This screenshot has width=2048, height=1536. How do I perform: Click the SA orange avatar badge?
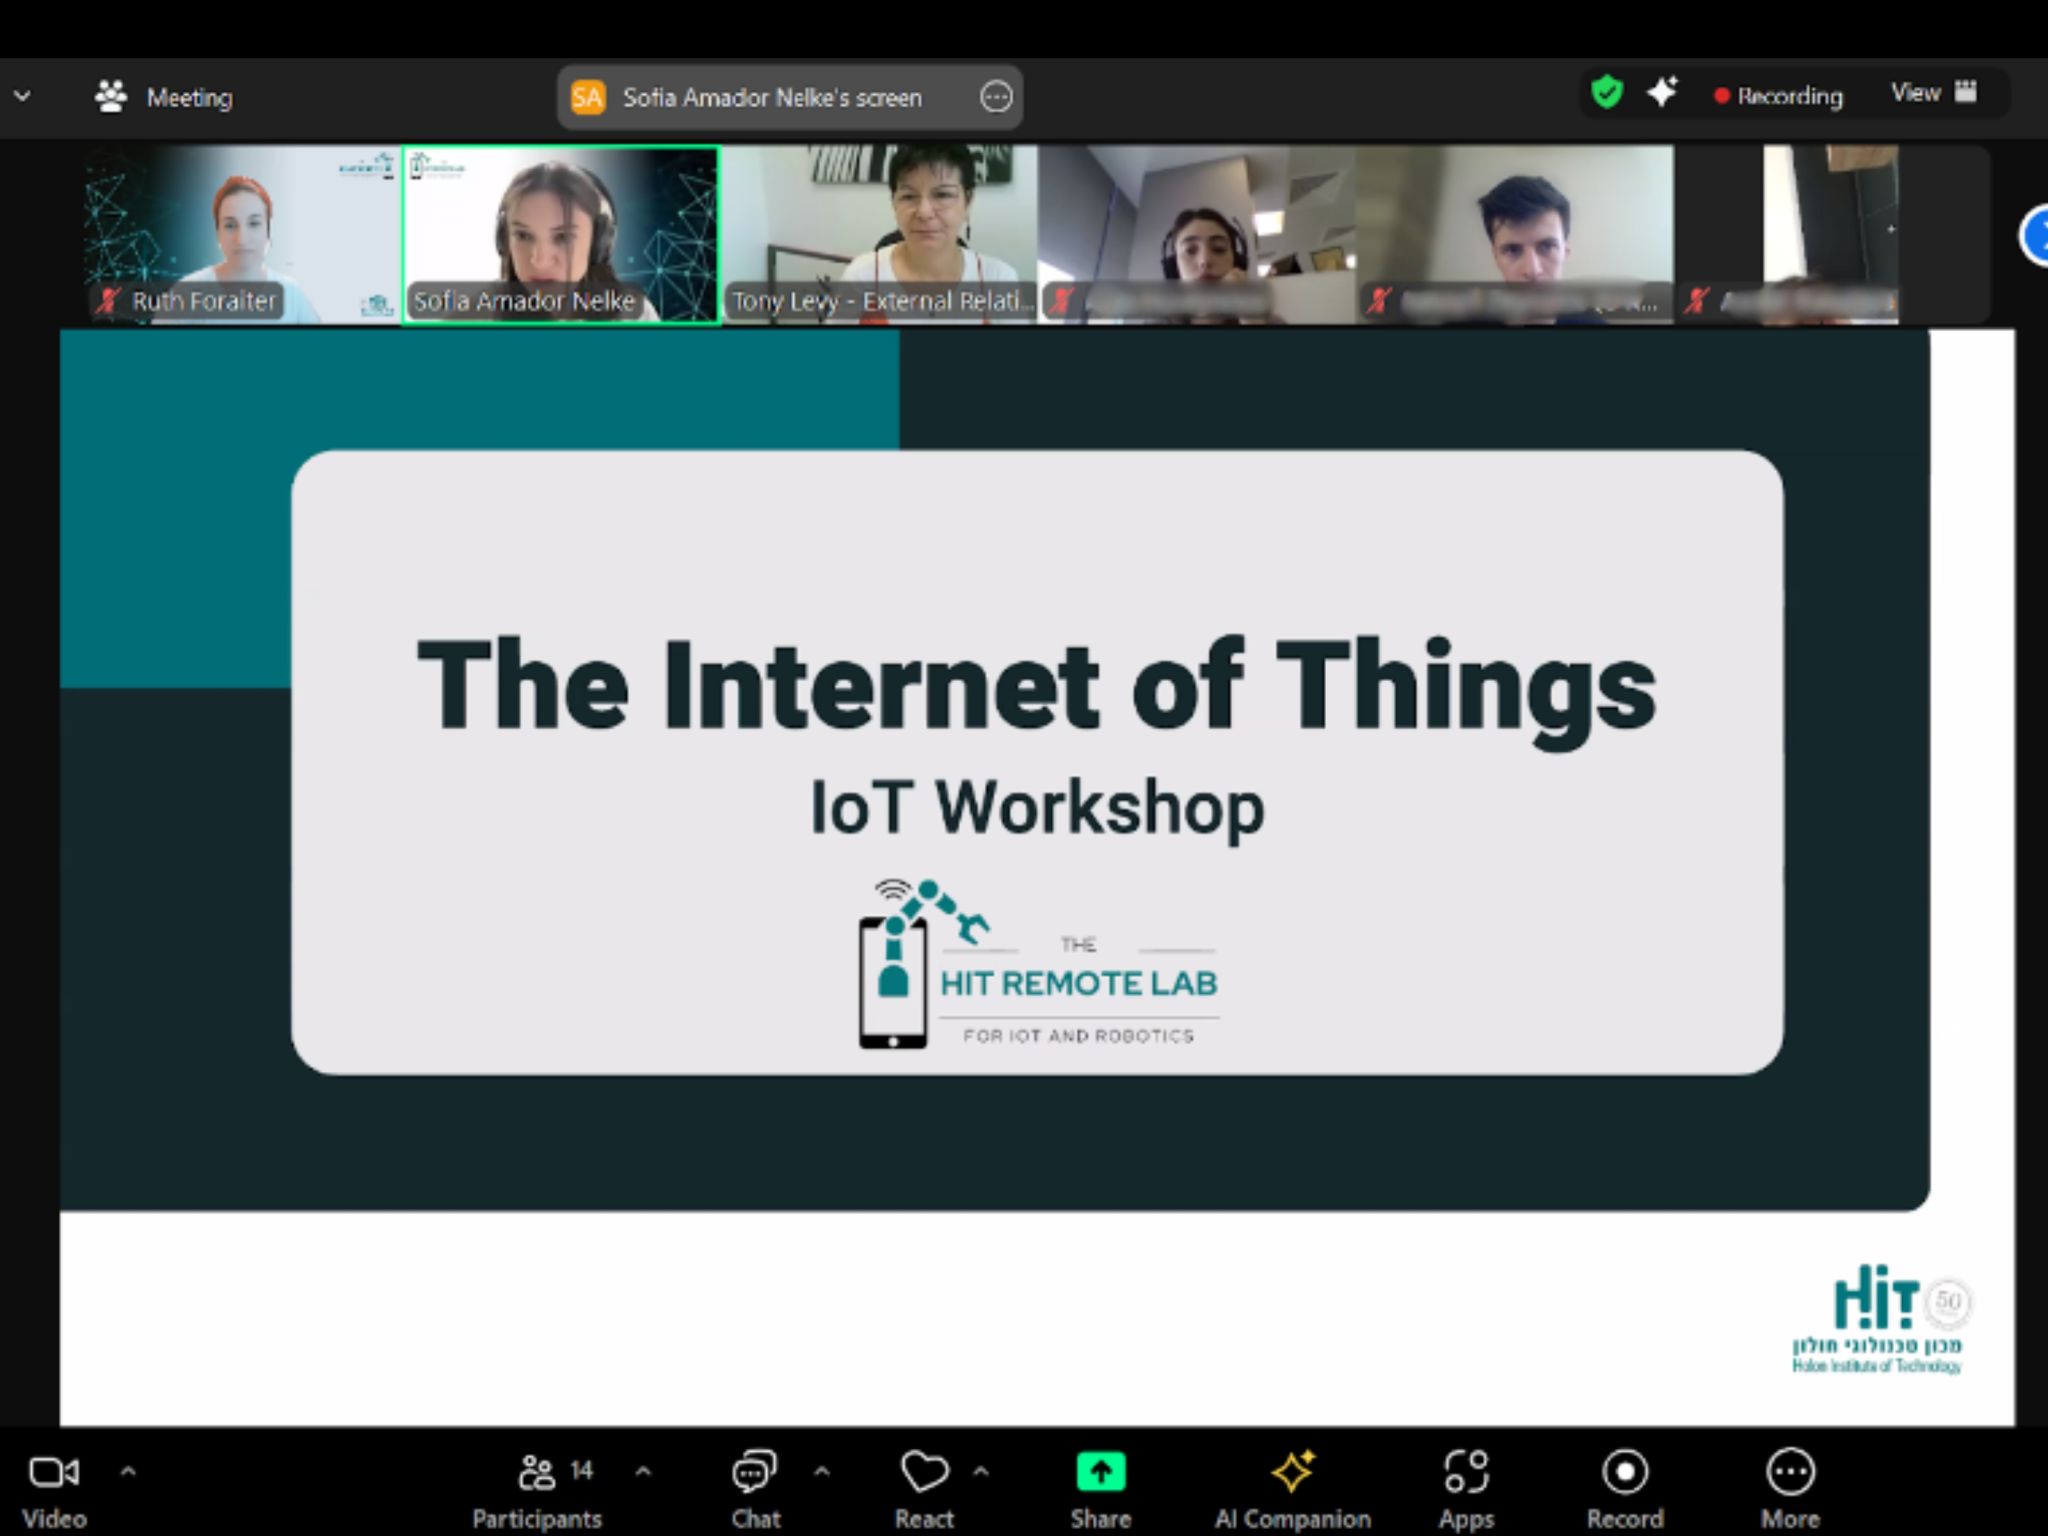coord(587,97)
